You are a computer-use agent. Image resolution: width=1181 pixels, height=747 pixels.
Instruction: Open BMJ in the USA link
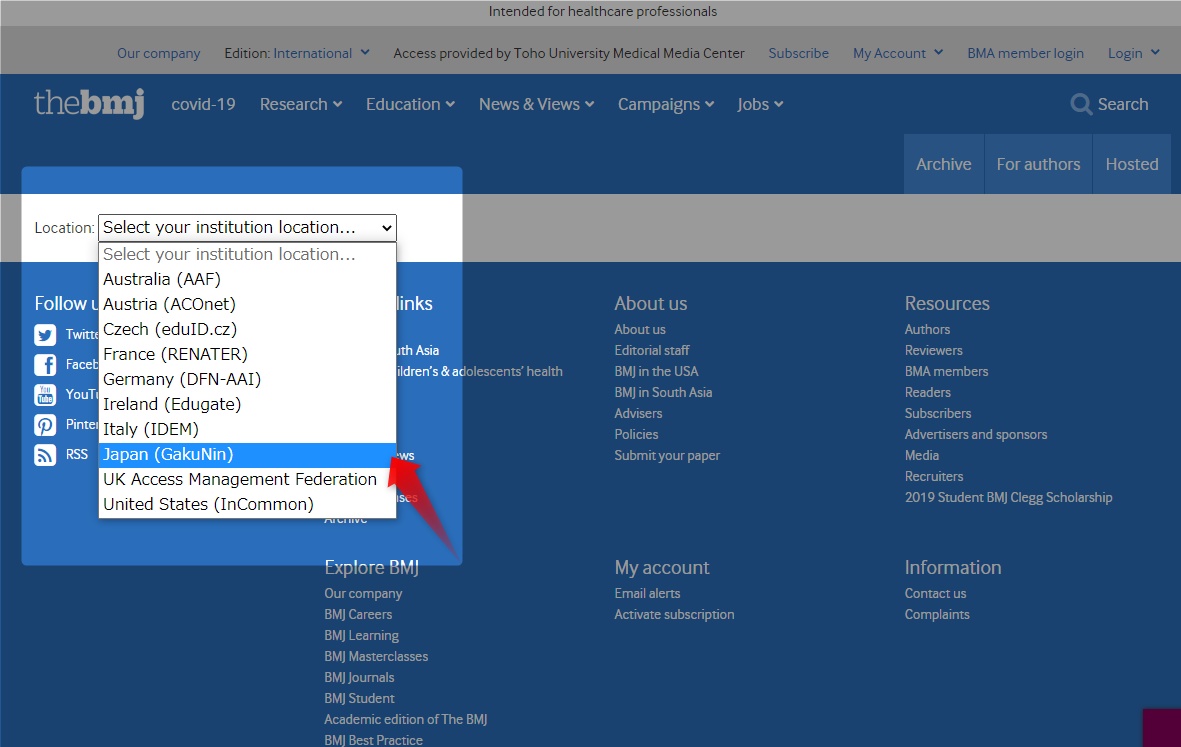click(x=656, y=371)
